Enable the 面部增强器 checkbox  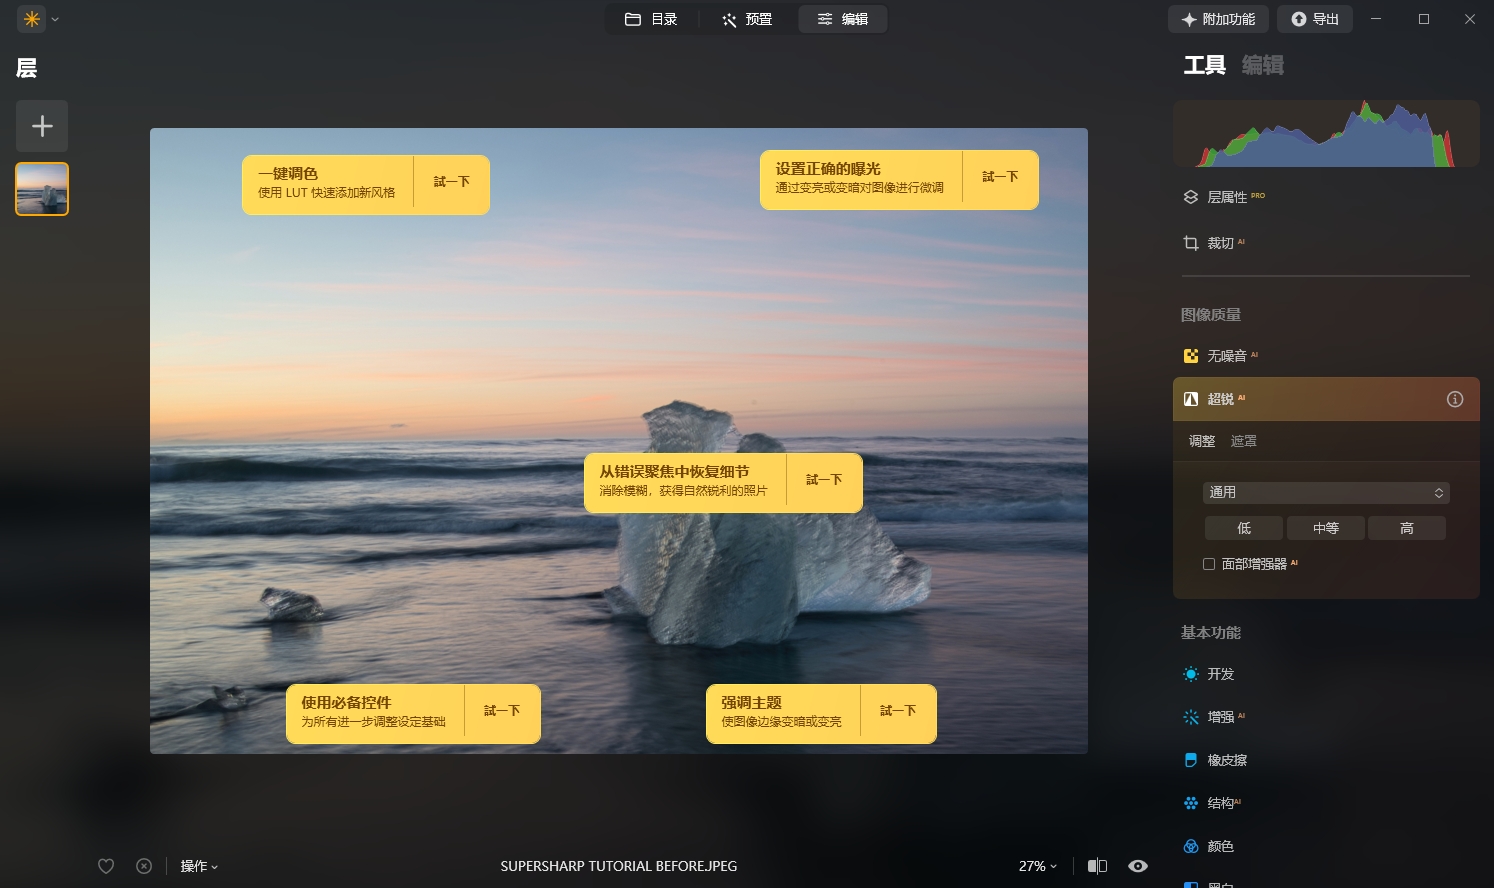1209,564
